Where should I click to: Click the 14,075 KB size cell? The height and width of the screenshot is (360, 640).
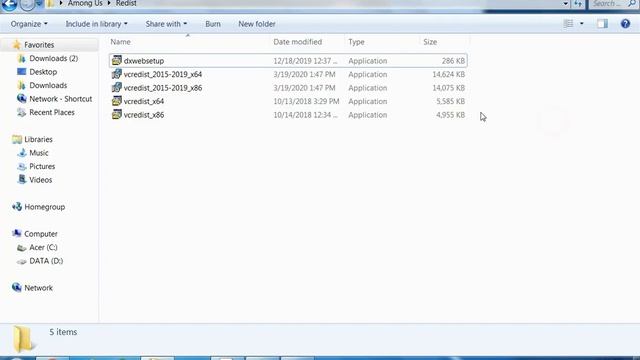[x=449, y=88]
